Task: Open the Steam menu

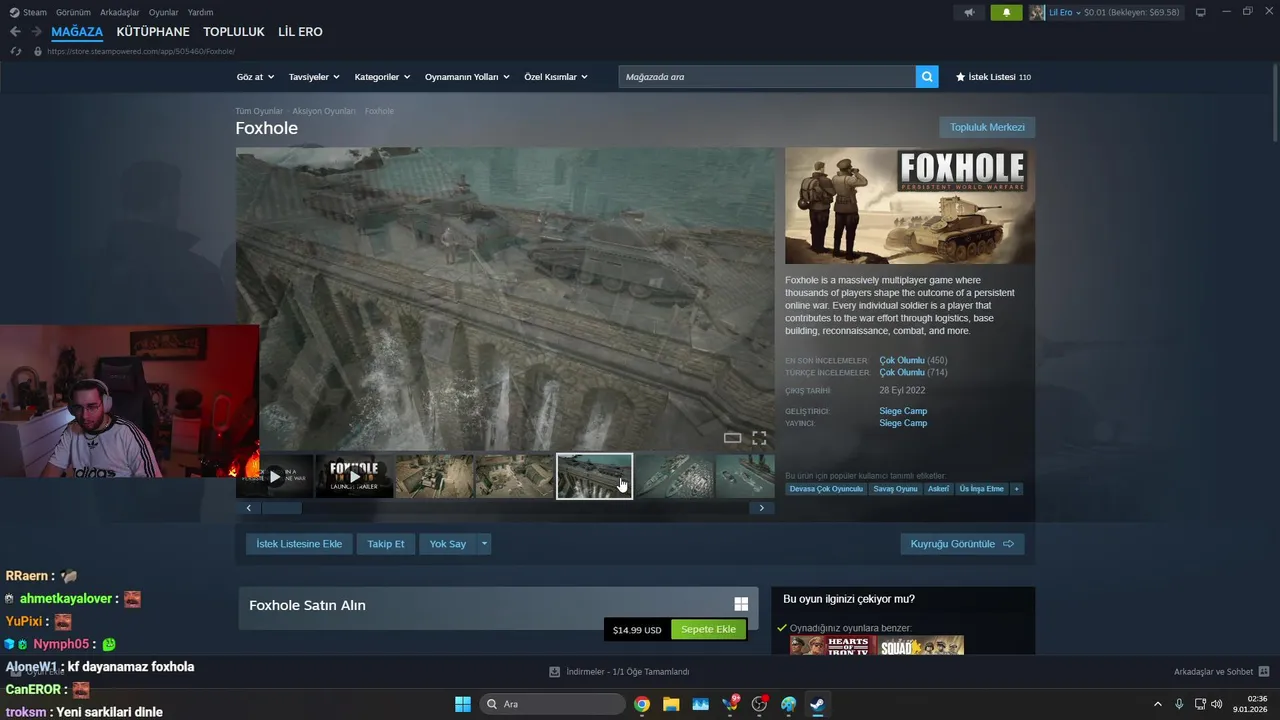Action: (29, 13)
